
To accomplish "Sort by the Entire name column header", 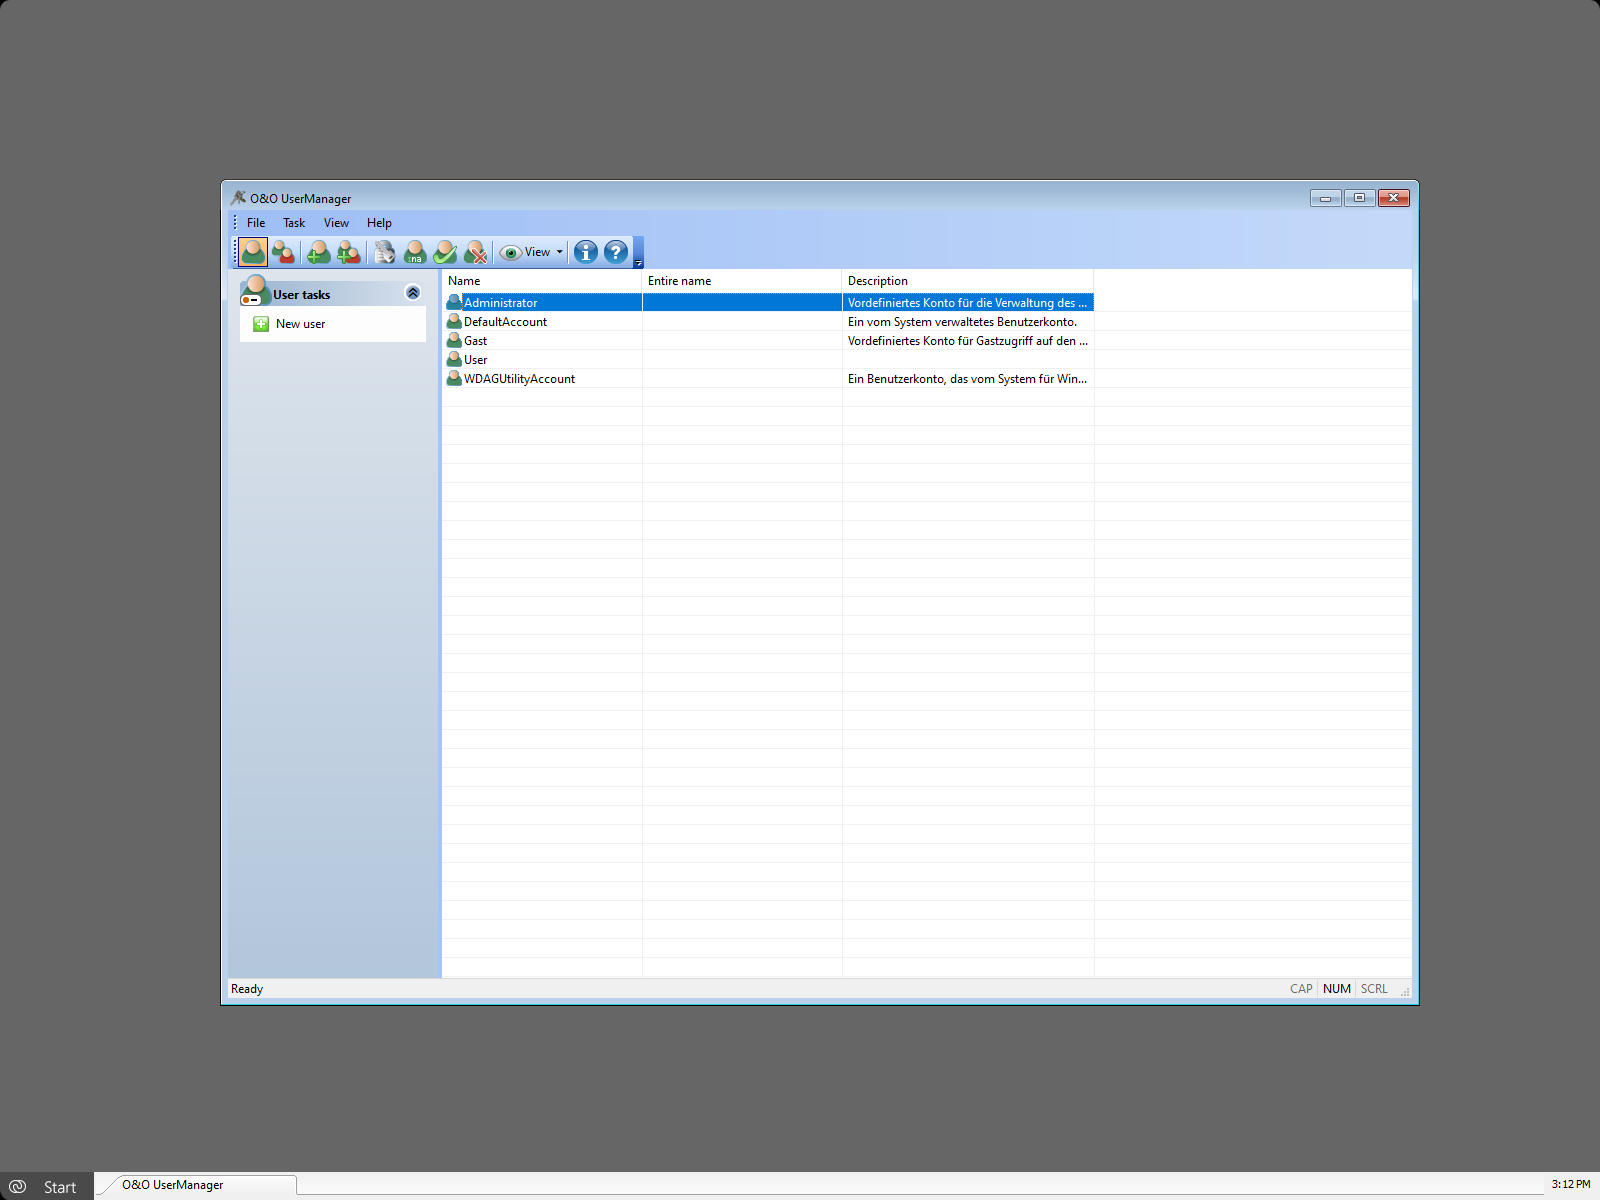I will tap(742, 281).
